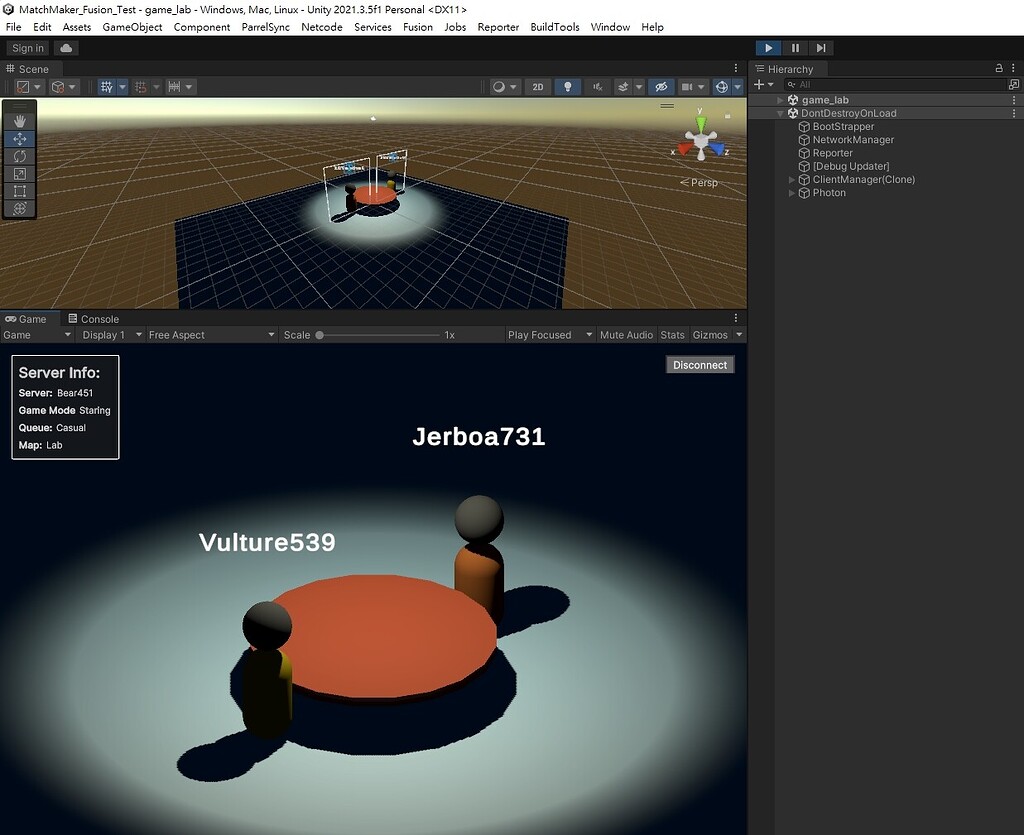Select the Hand tool in the Scene toolbar
The width and height of the screenshot is (1024, 835).
click(x=20, y=121)
